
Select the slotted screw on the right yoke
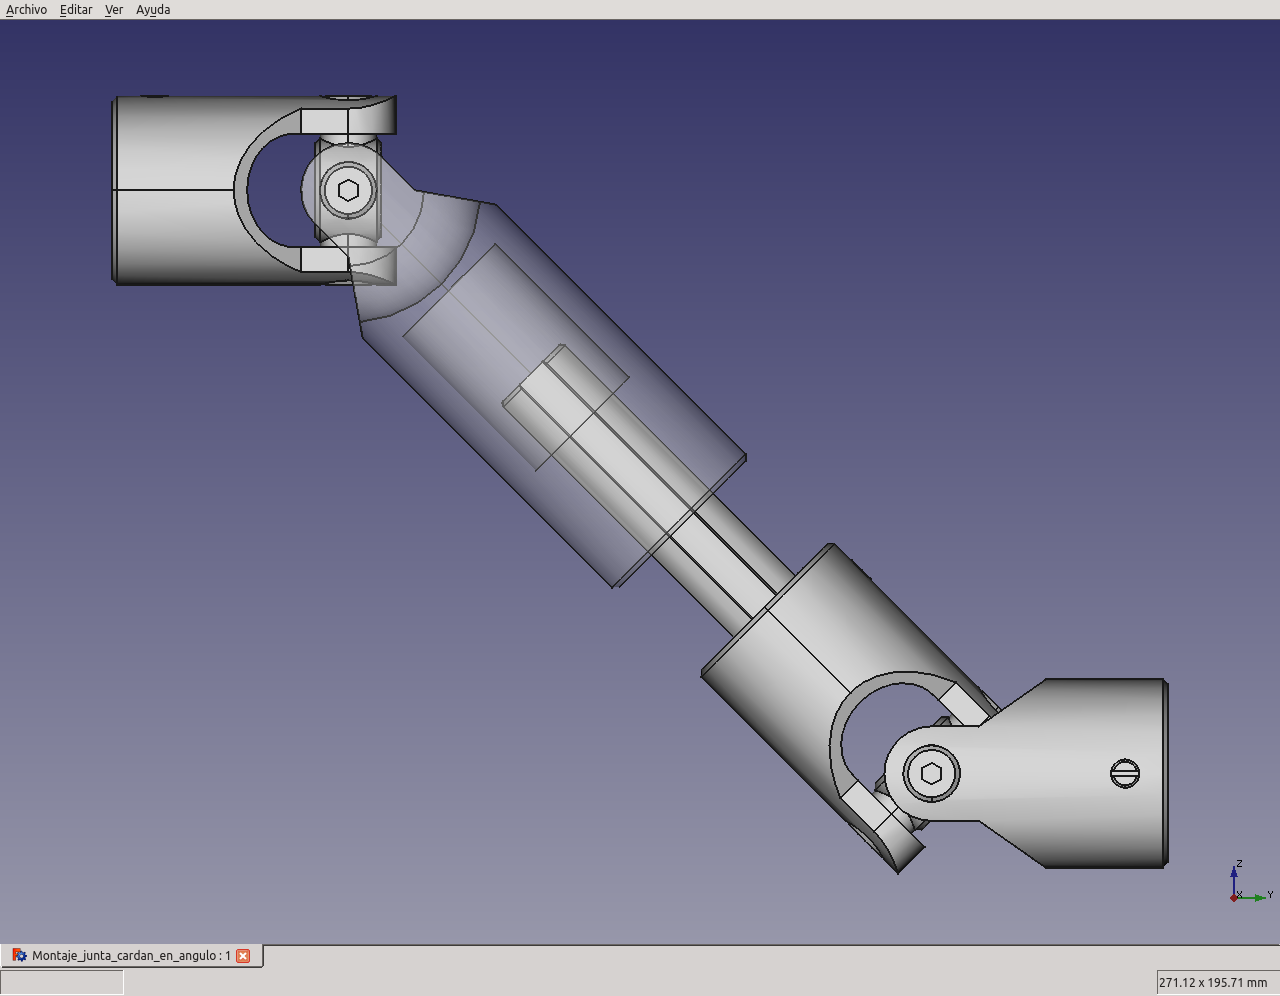pyautogui.click(x=1125, y=773)
